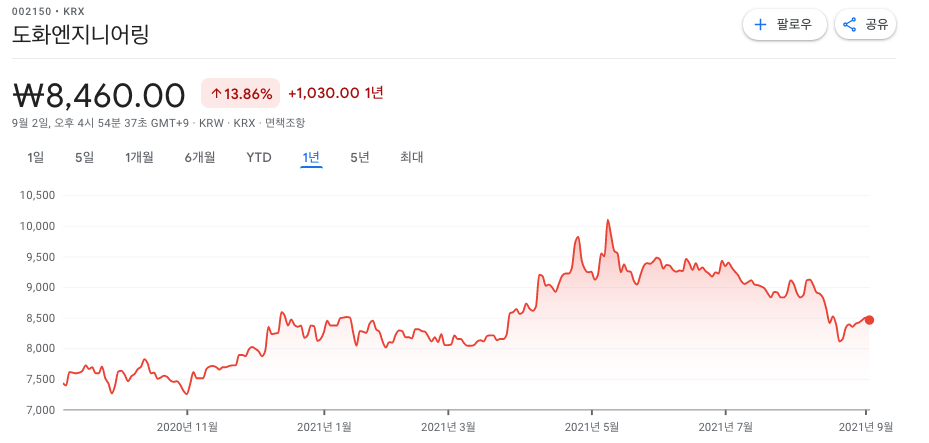Click the 도화엔지니어링 company title
Viewport: 929px width, 443px height.
80,34
